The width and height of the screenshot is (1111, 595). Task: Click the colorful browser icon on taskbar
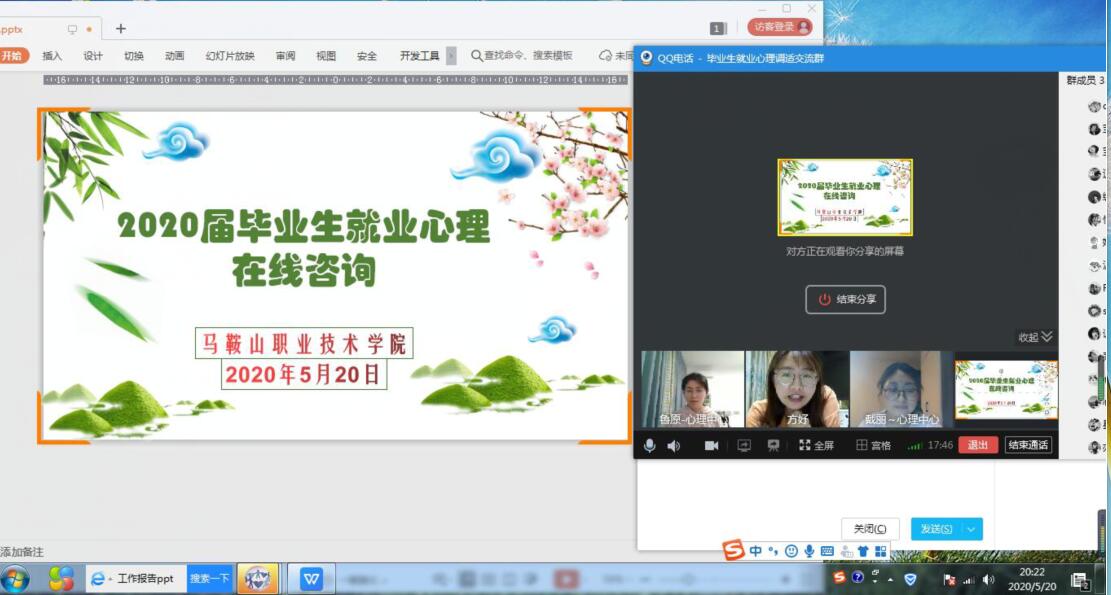(62, 579)
